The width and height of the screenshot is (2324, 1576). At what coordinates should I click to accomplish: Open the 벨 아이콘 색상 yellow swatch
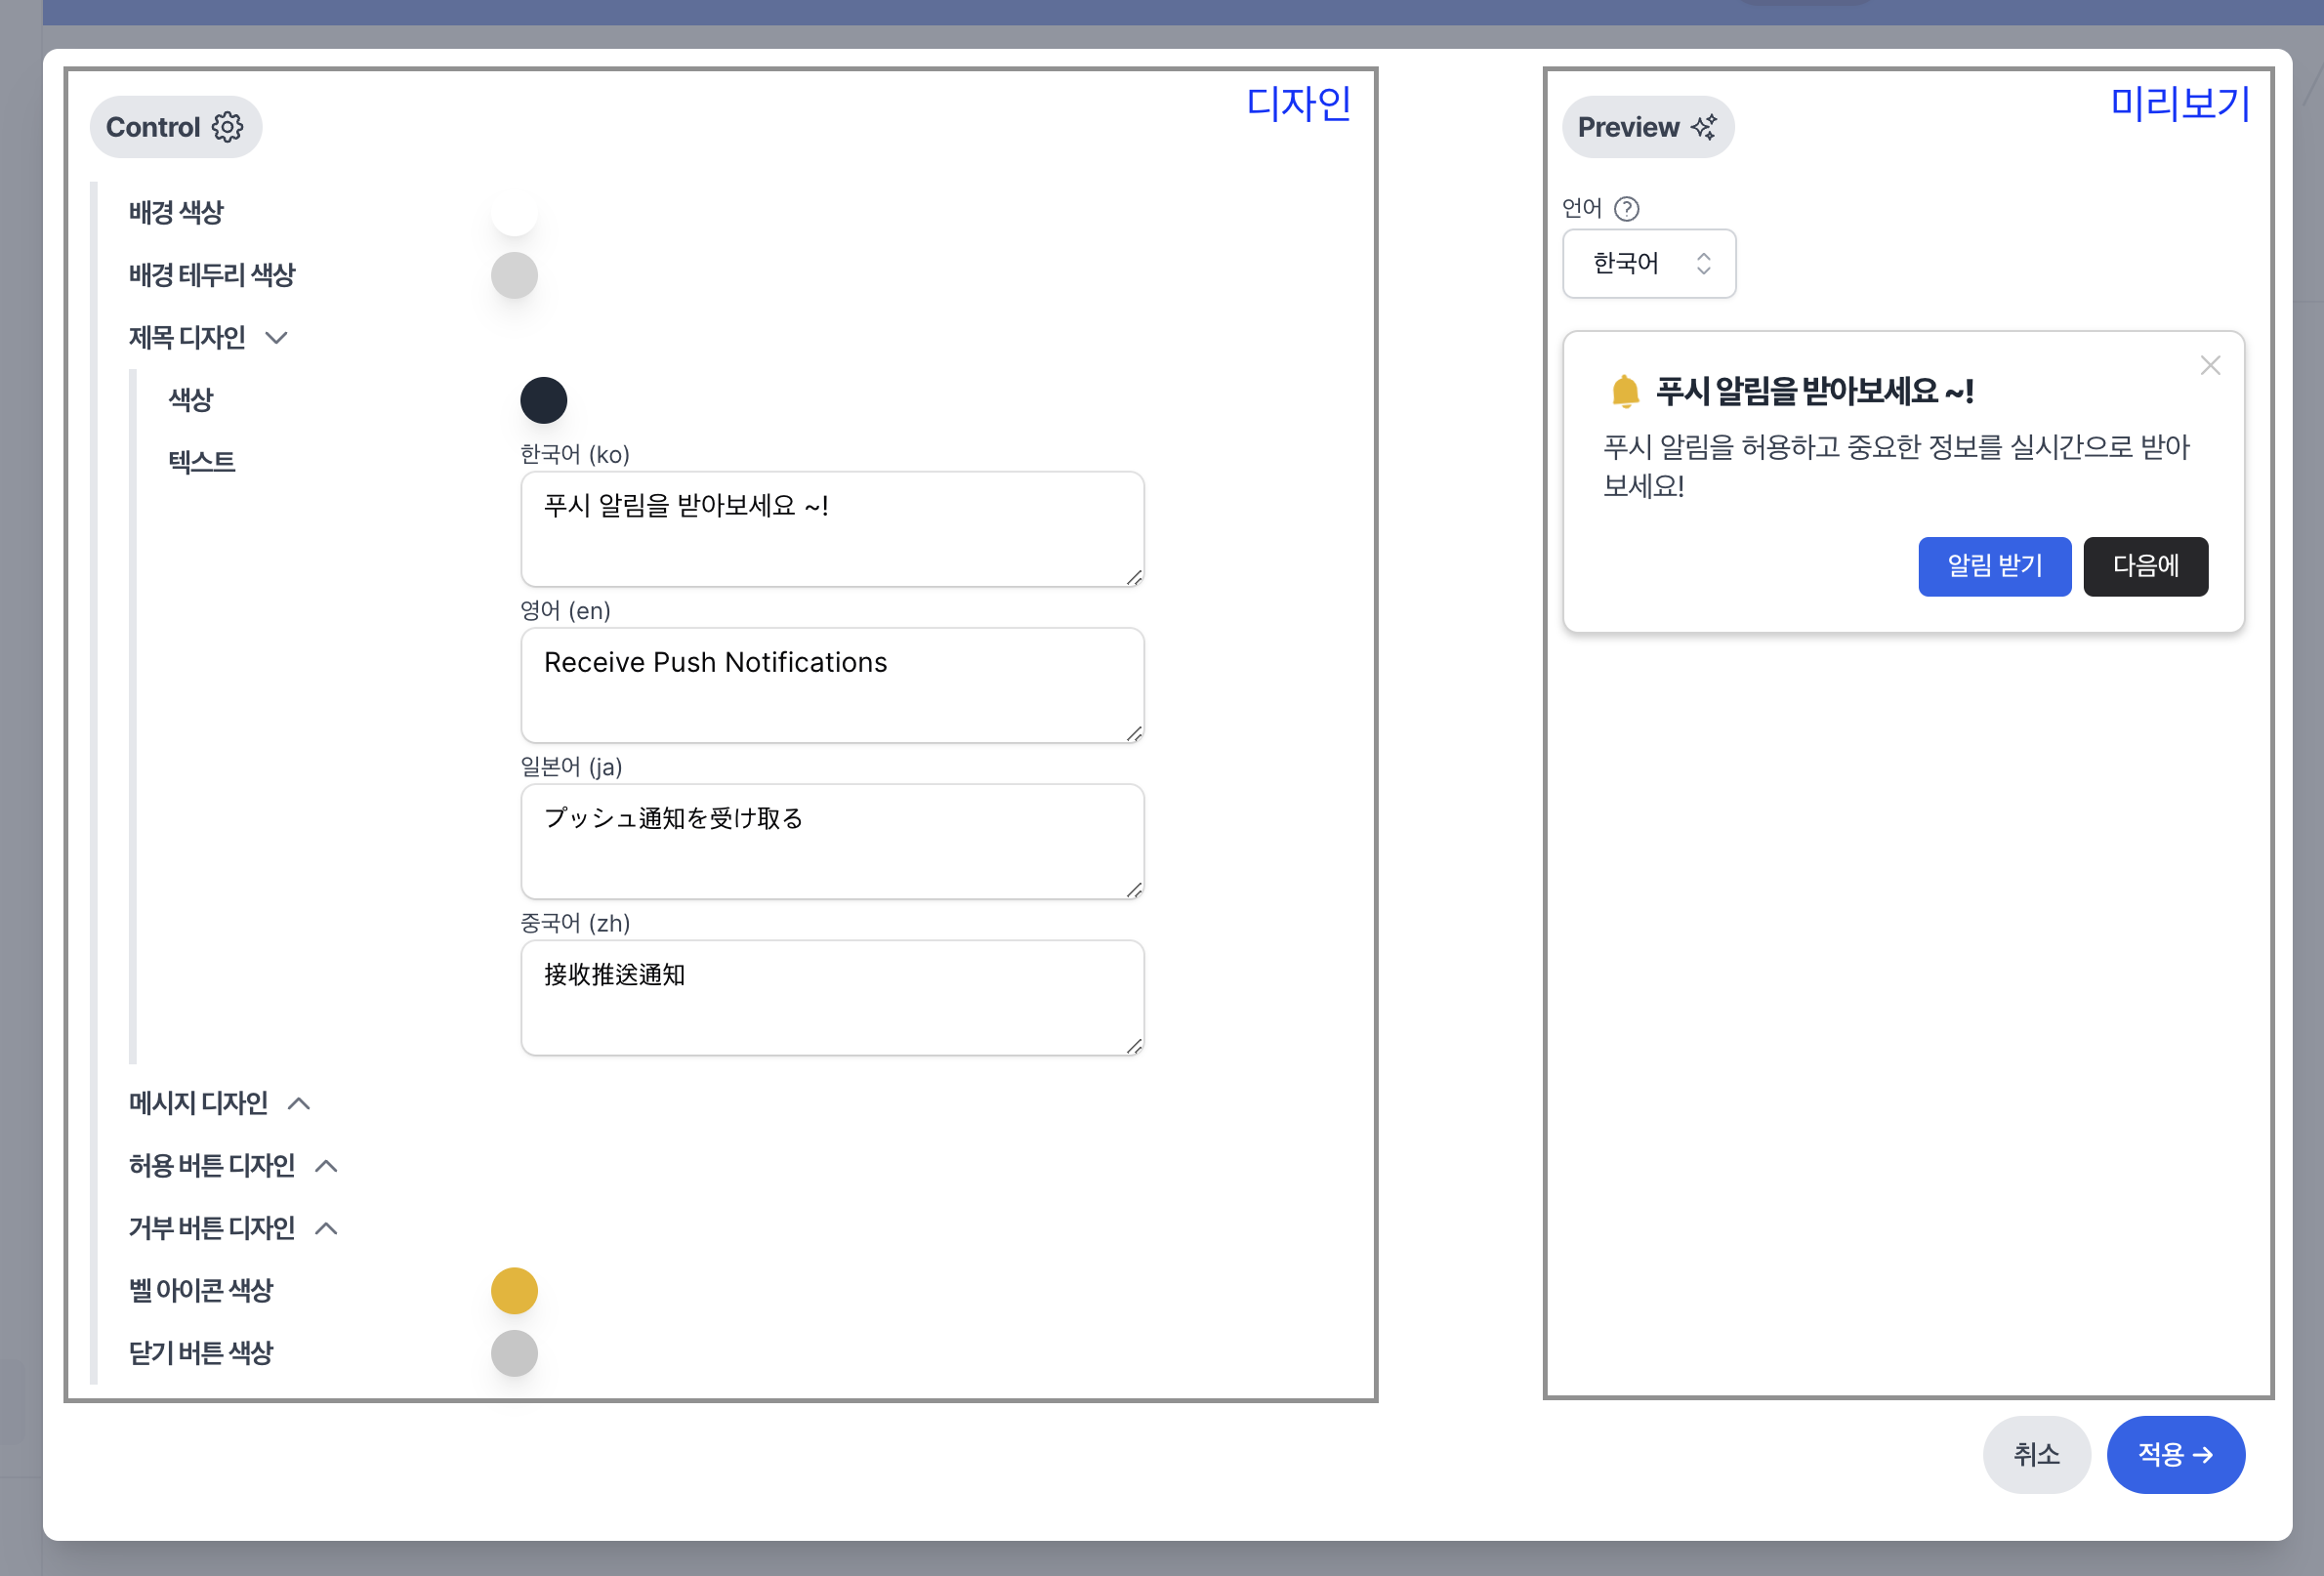514,1290
